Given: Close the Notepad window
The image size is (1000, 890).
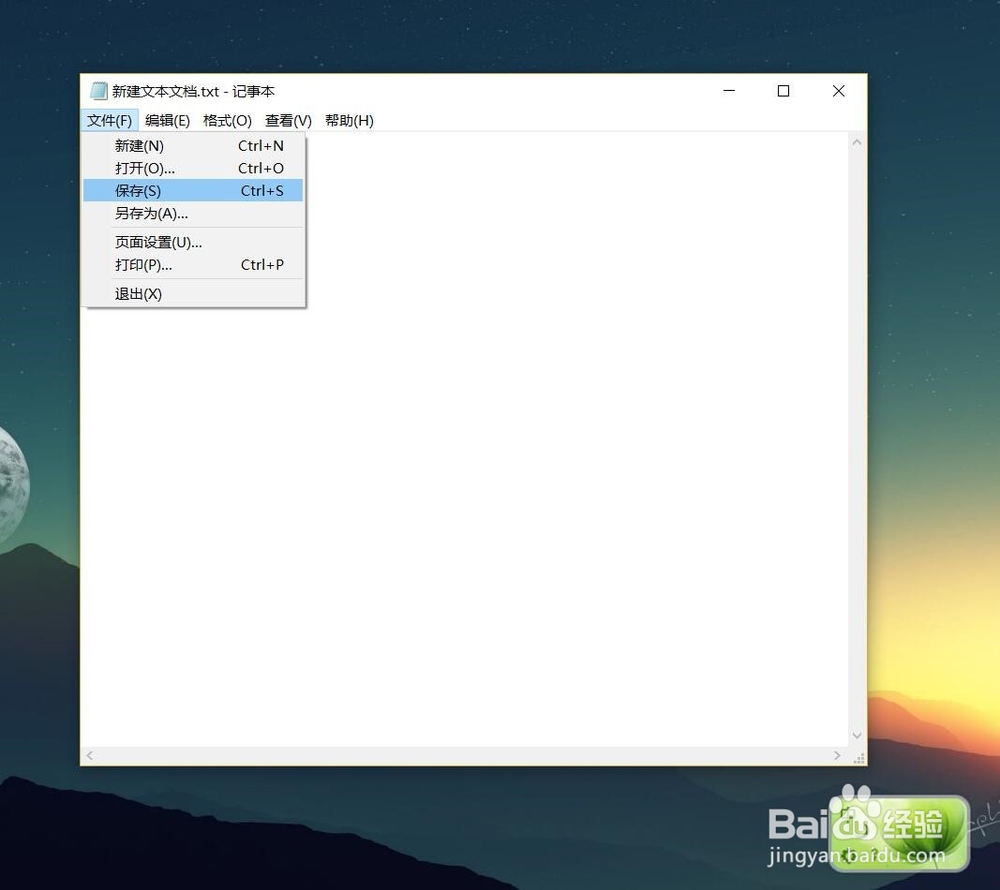Looking at the screenshot, I should click(x=839, y=91).
